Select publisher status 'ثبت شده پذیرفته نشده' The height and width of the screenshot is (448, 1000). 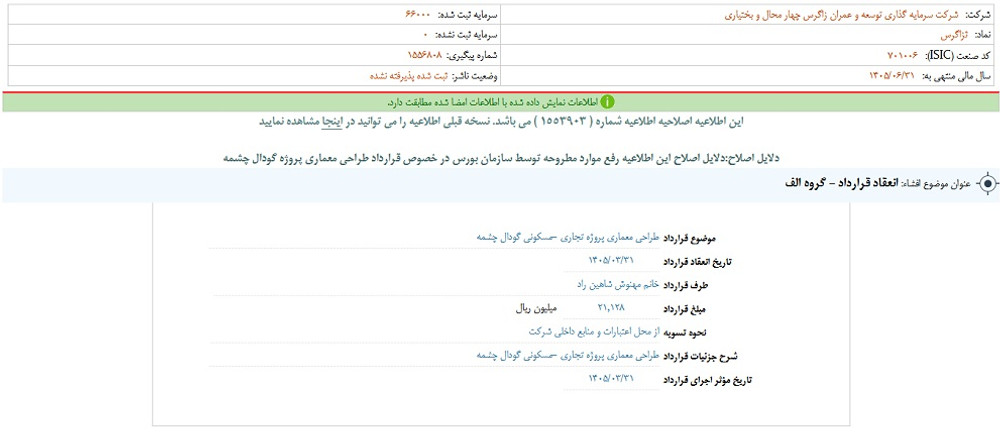coord(409,76)
